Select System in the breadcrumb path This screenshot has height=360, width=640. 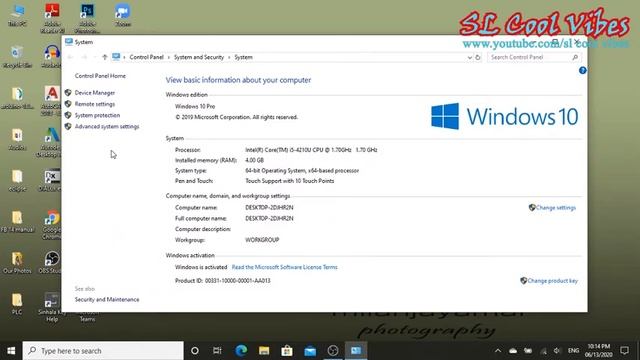243,57
